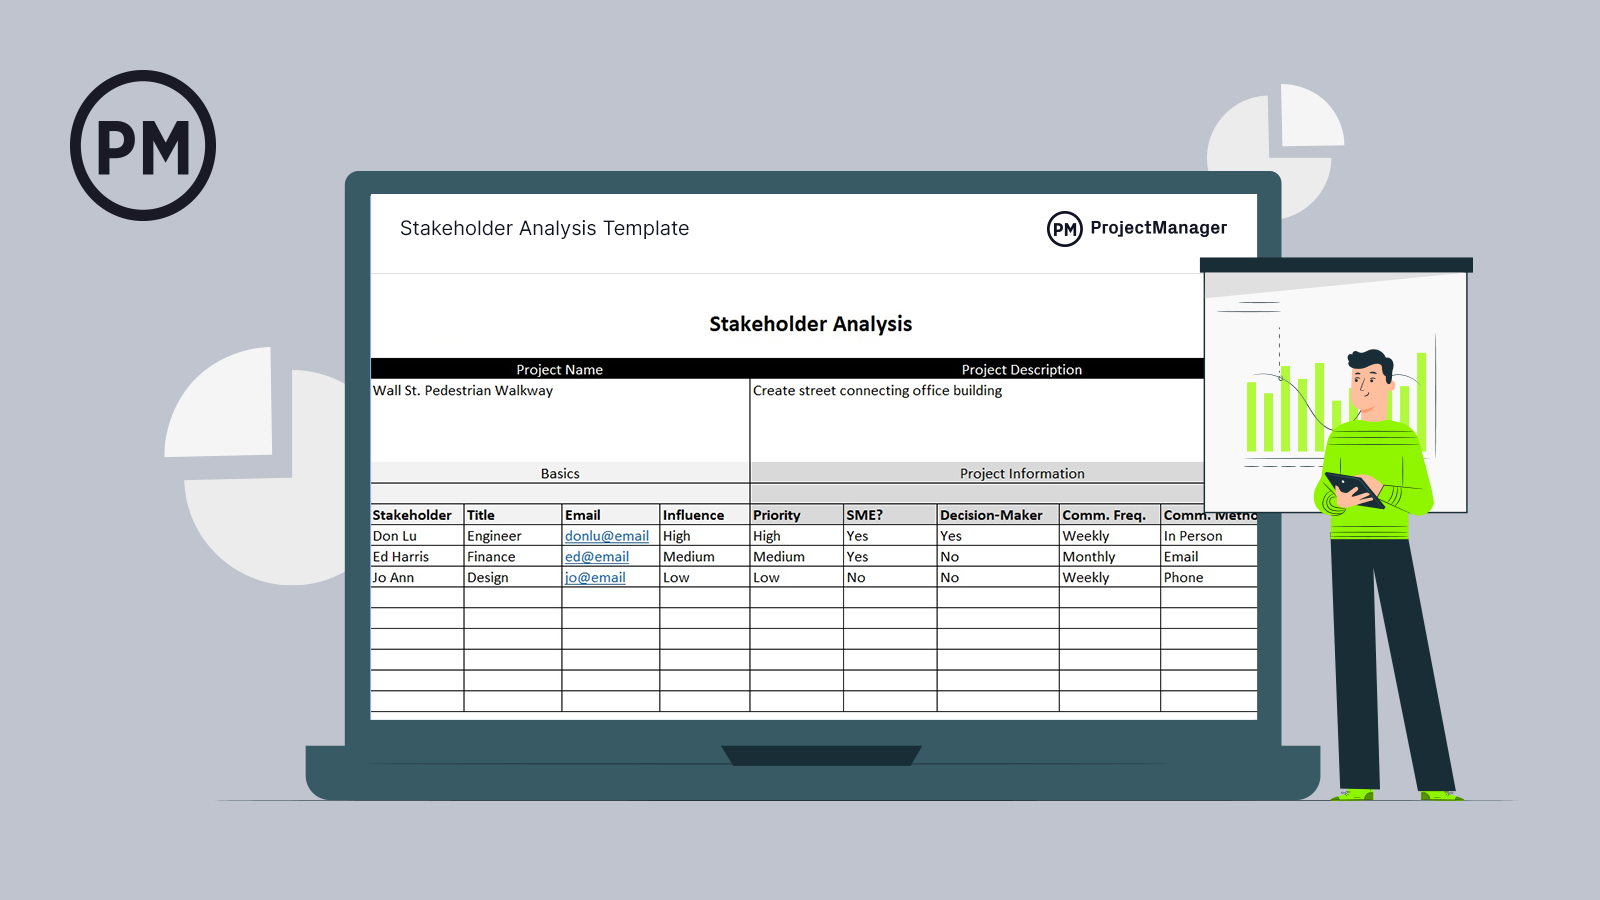Select No in Jo Ann's SME column

[x=855, y=577]
